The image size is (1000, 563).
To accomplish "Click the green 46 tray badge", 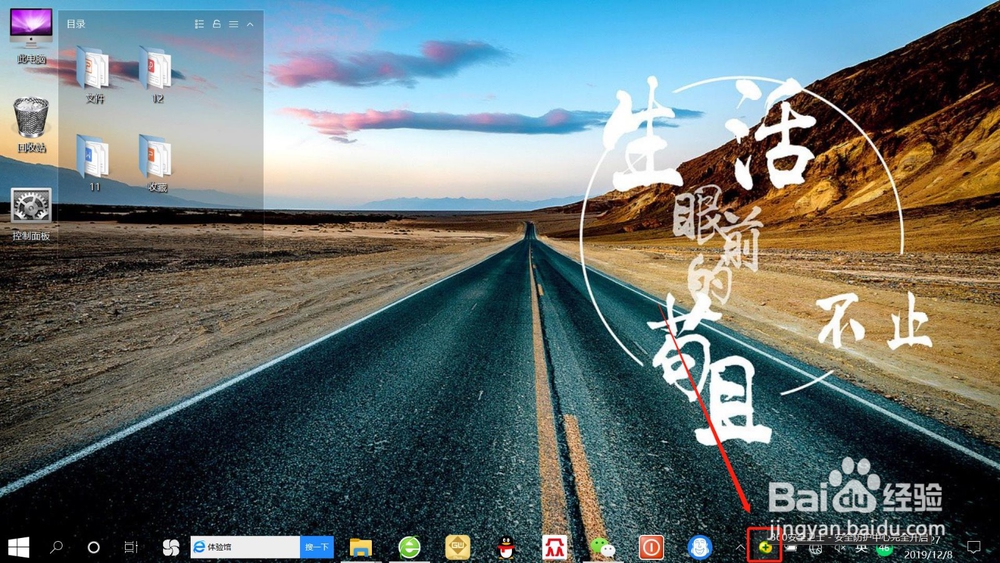I will point(884,548).
